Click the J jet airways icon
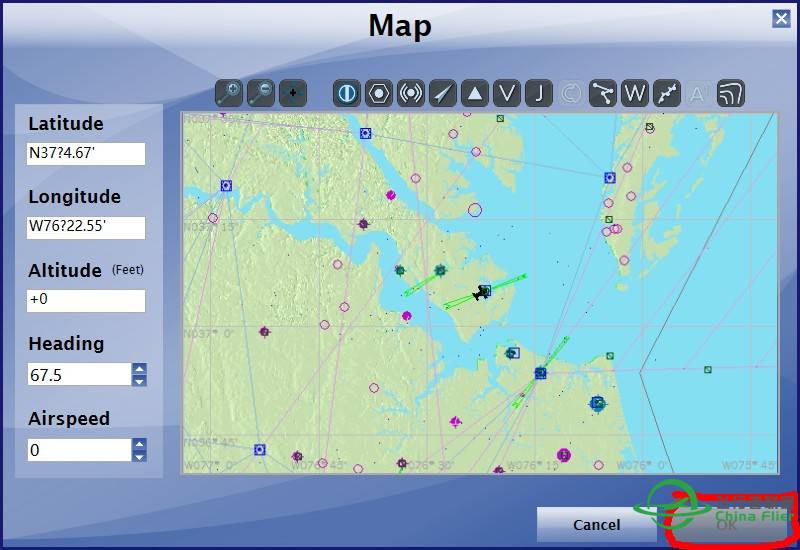 click(539, 94)
